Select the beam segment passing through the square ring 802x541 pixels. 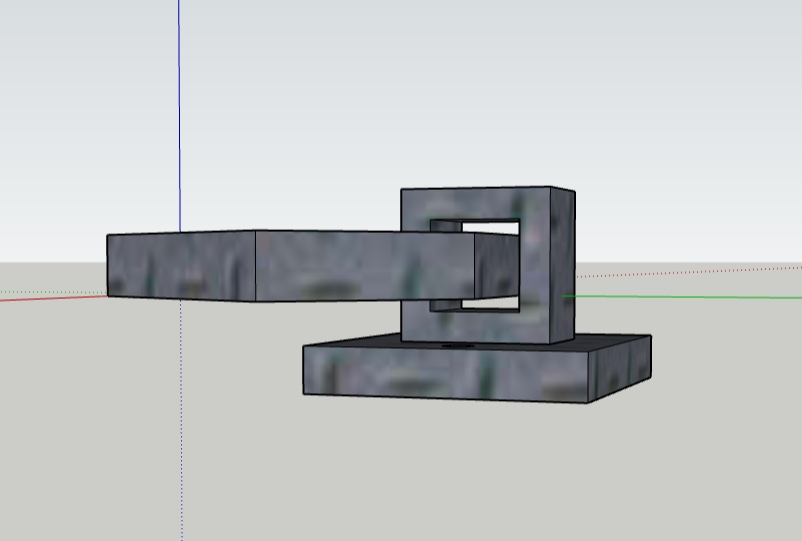click(x=497, y=266)
